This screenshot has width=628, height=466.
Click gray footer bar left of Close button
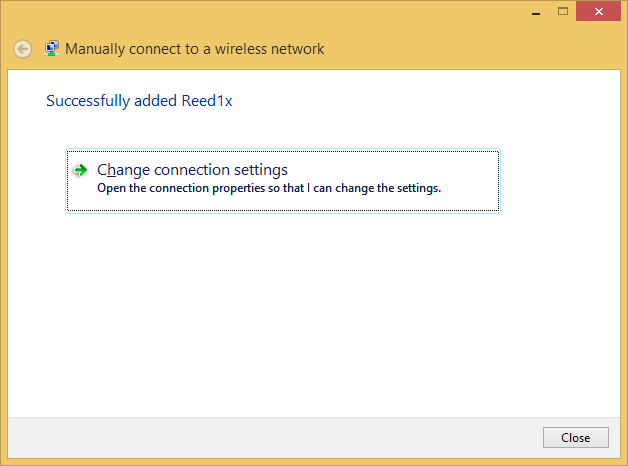[x=270, y=437]
